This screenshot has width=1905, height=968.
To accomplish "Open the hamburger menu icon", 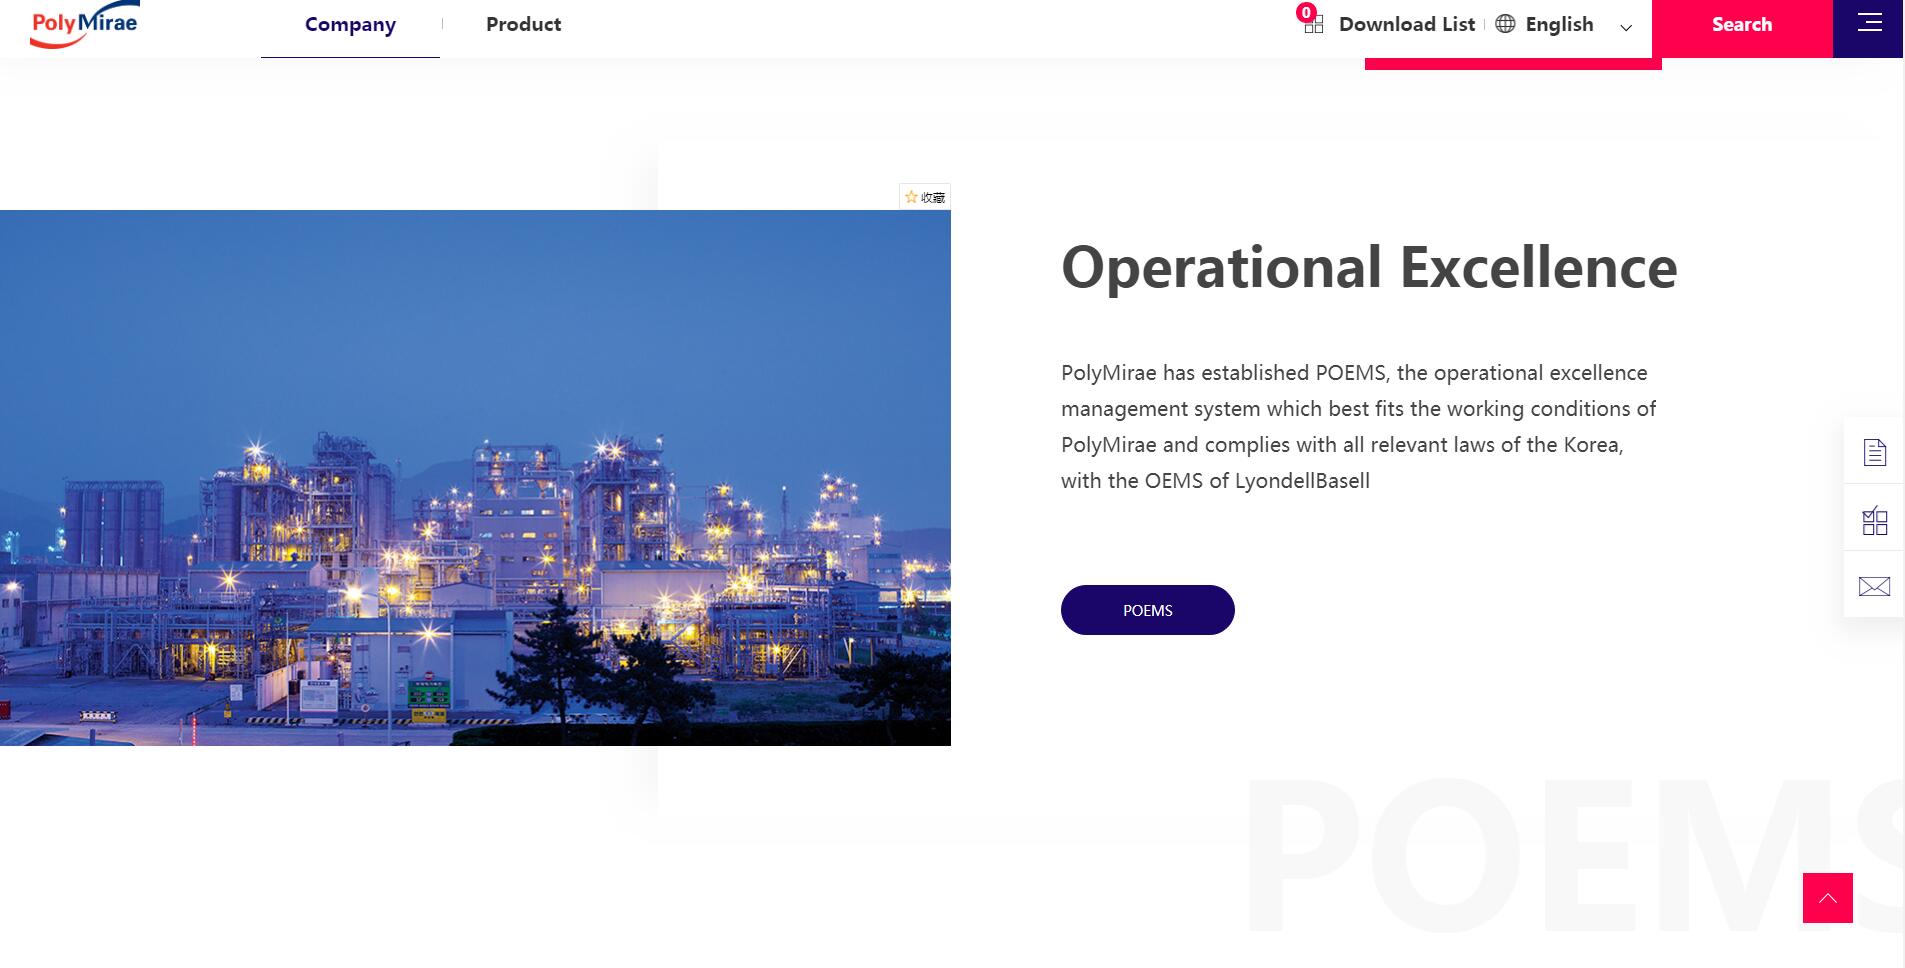I will coord(1869,23).
